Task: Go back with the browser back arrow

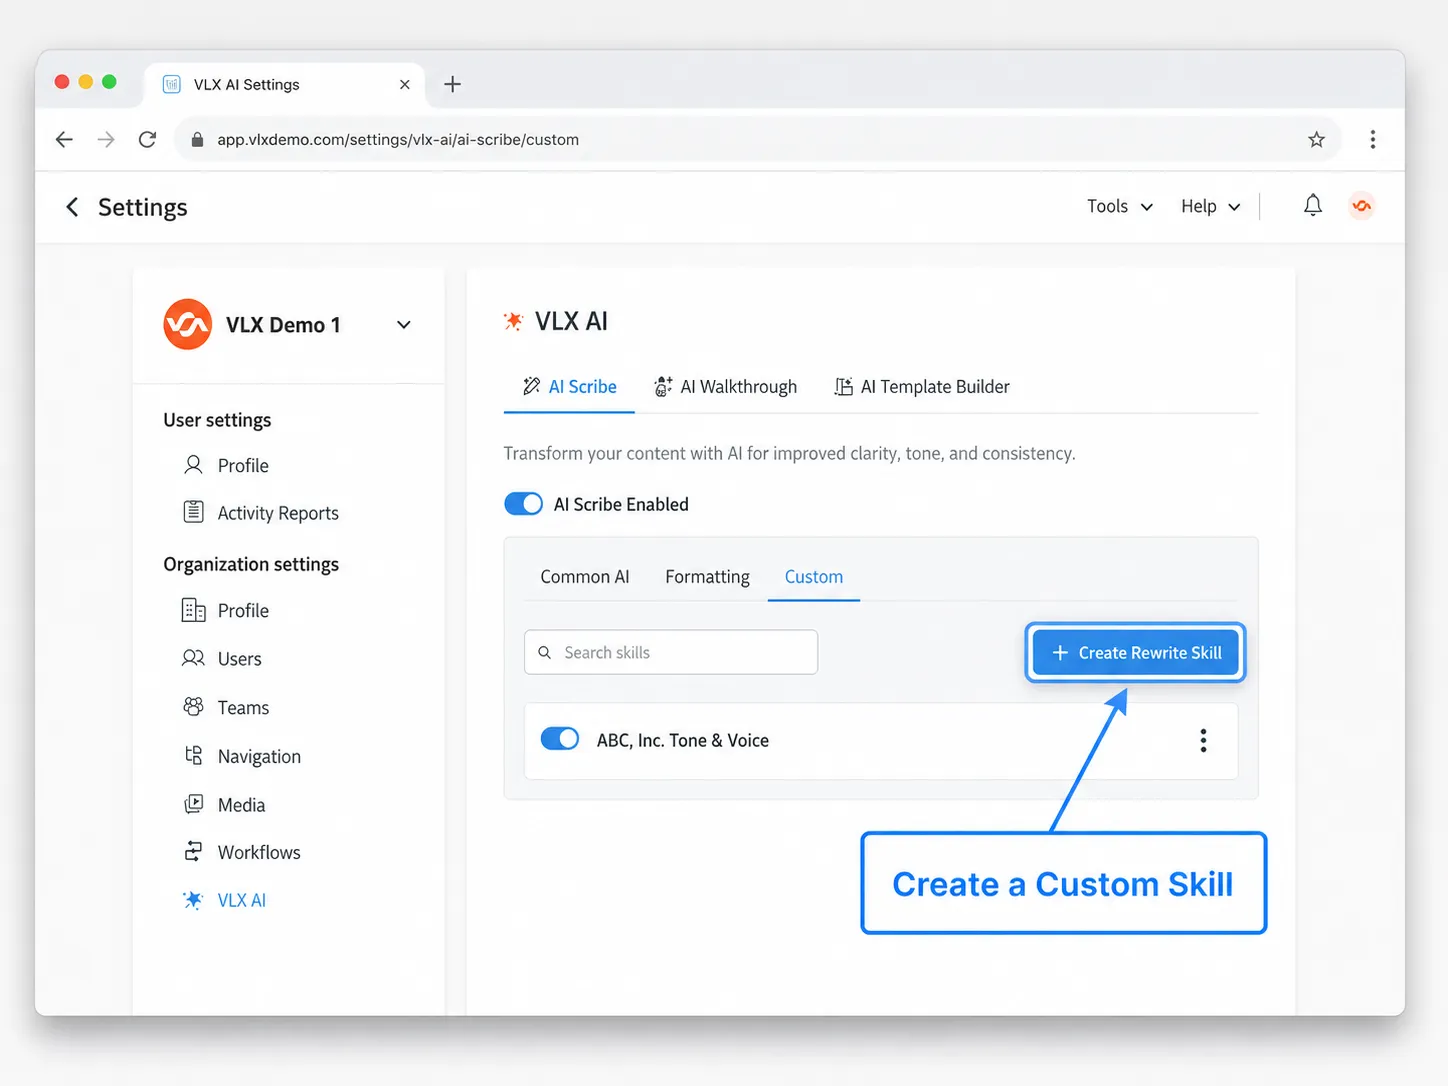Action: coord(64,139)
